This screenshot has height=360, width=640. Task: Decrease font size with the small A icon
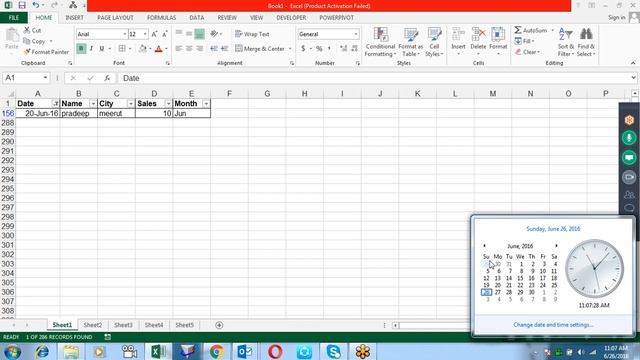point(164,34)
